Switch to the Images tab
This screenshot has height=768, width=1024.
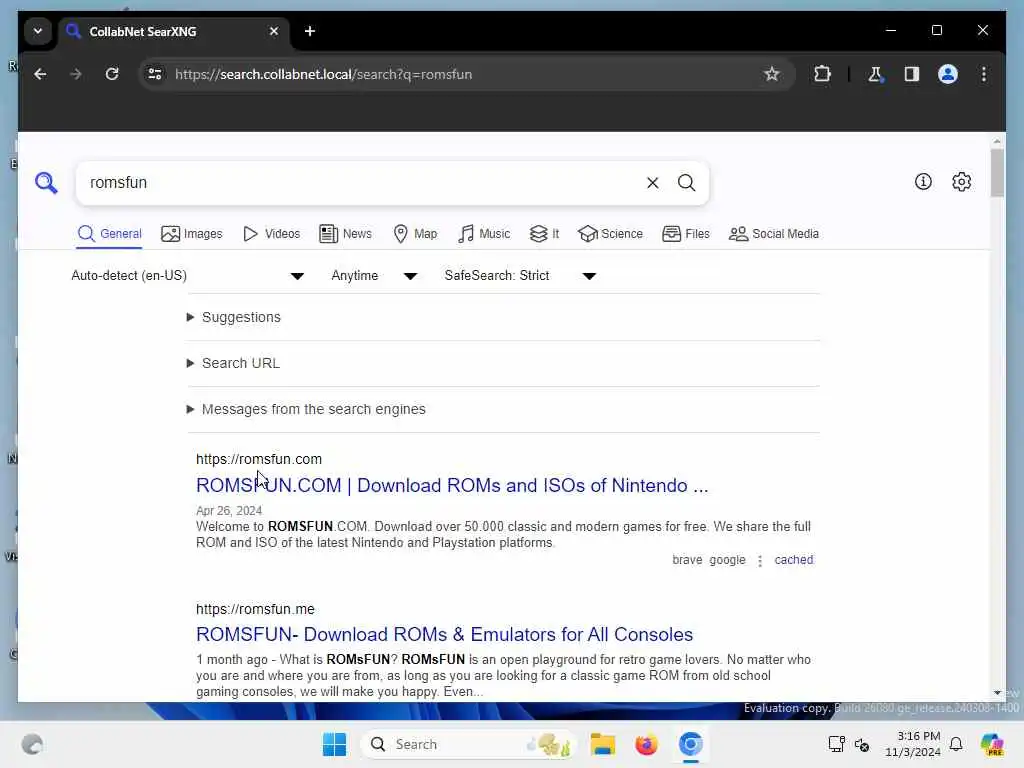click(x=191, y=234)
